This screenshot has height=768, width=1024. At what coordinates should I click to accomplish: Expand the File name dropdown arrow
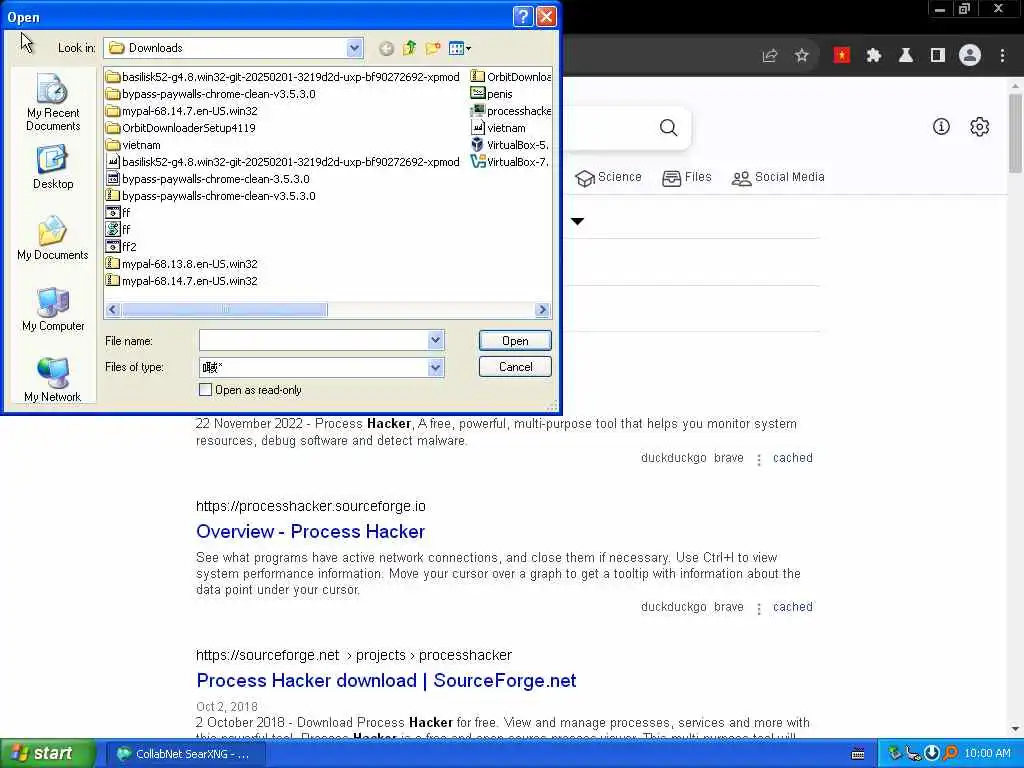436,340
